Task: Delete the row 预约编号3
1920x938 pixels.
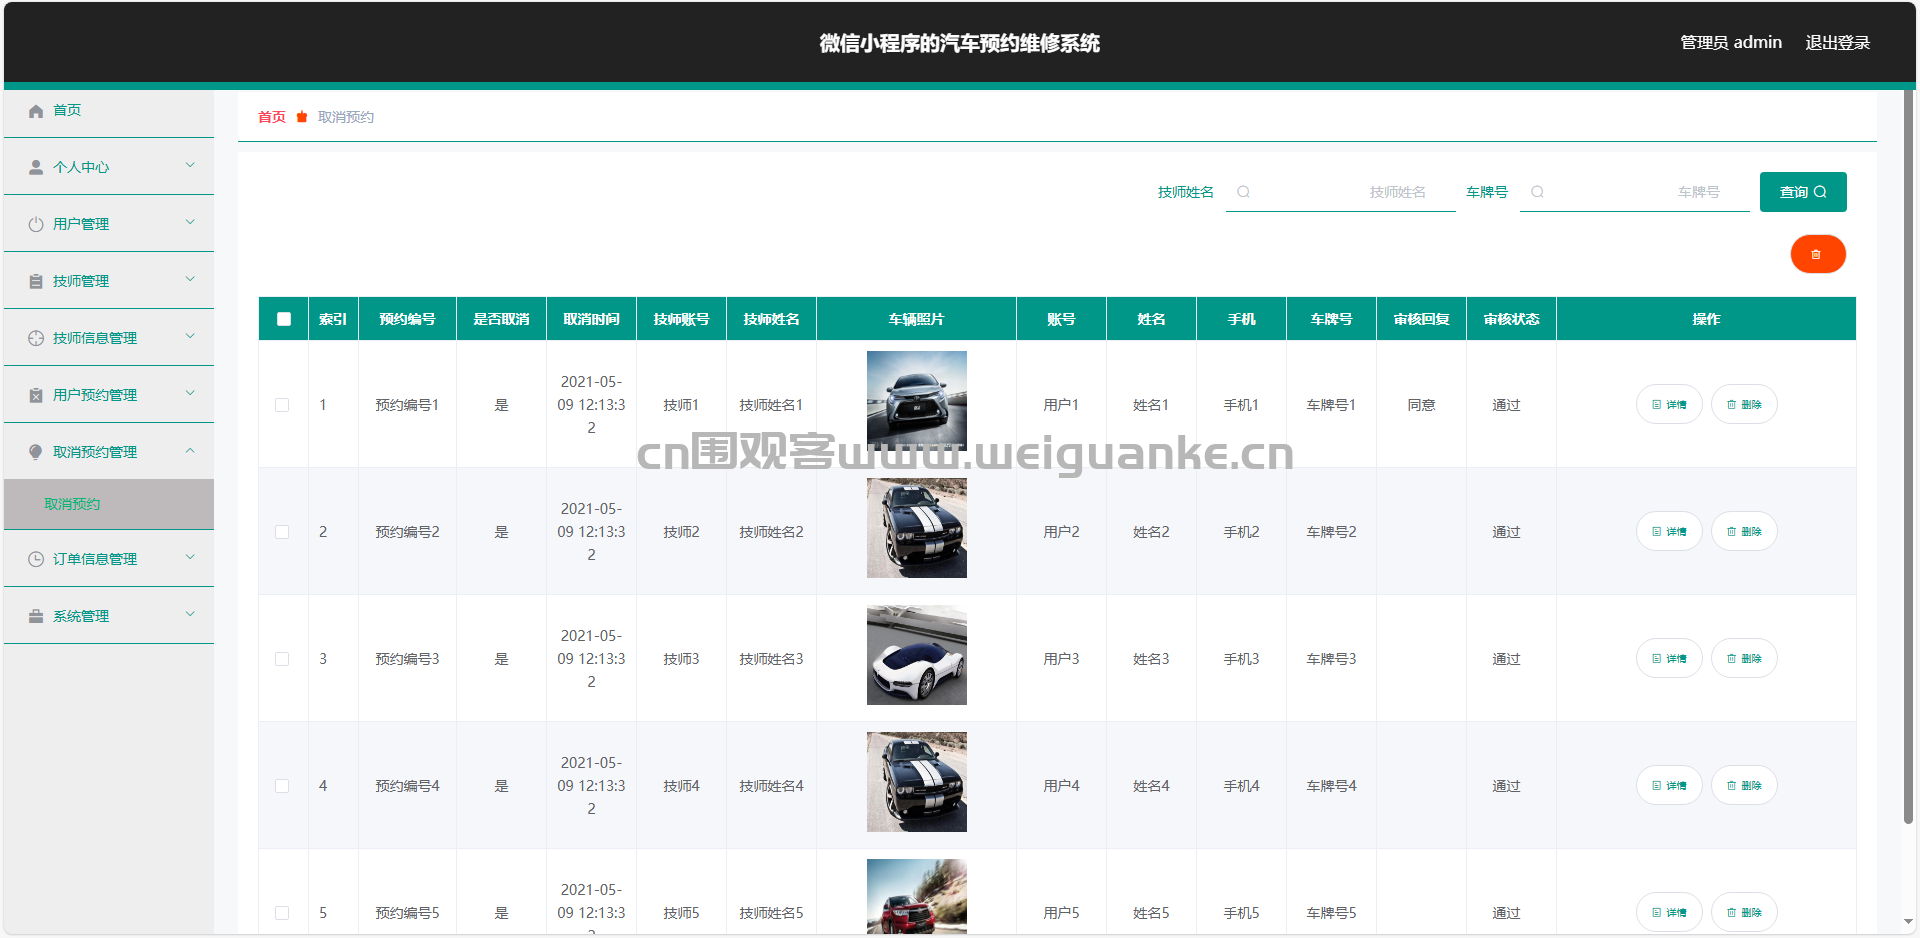Action: tap(1744, 658)
